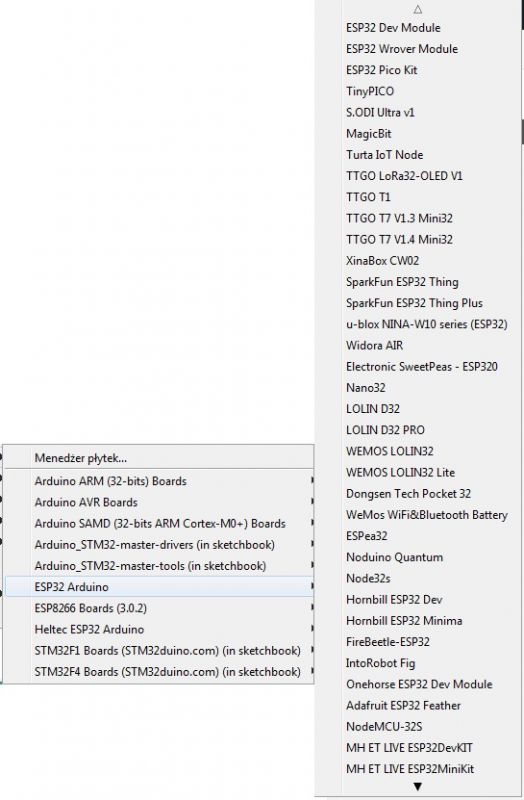Image resolution: width=524 pixels, height=800 pixels.
Task: Pick Dongsen Tech Pocket 32
Action: [418, 493]
